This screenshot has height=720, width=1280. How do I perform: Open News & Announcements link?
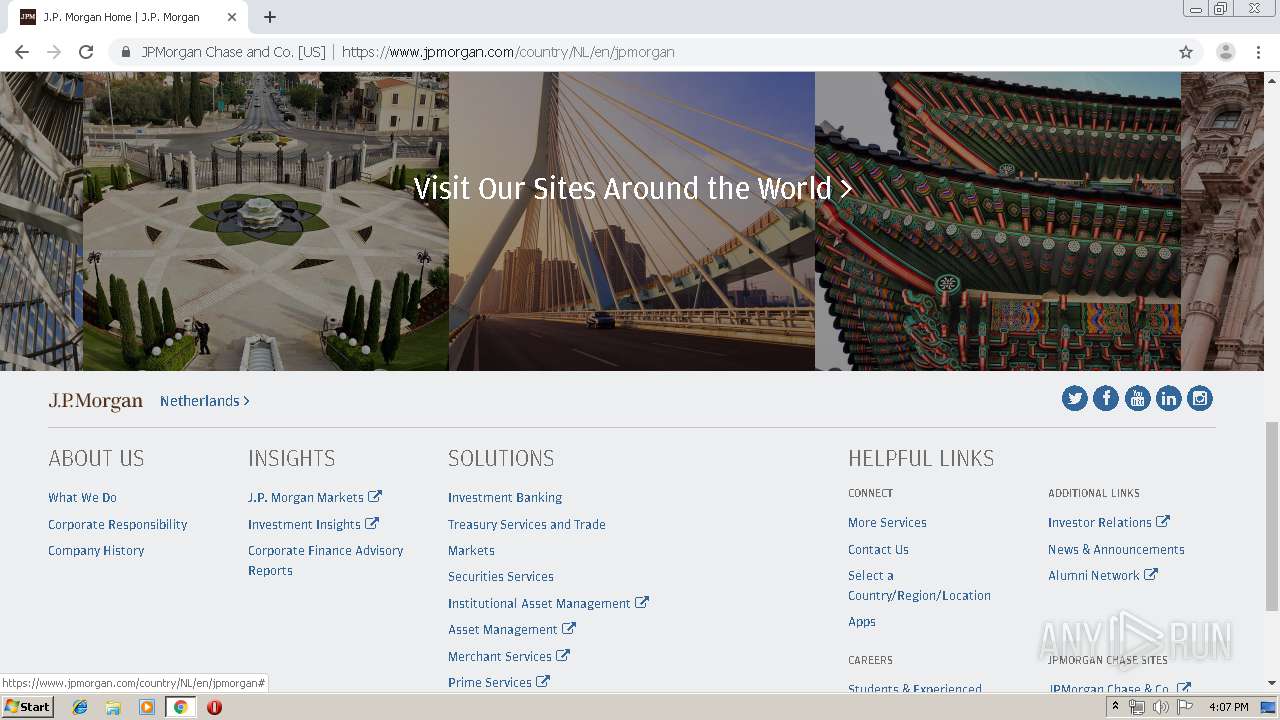click(x=1116, y=550)
